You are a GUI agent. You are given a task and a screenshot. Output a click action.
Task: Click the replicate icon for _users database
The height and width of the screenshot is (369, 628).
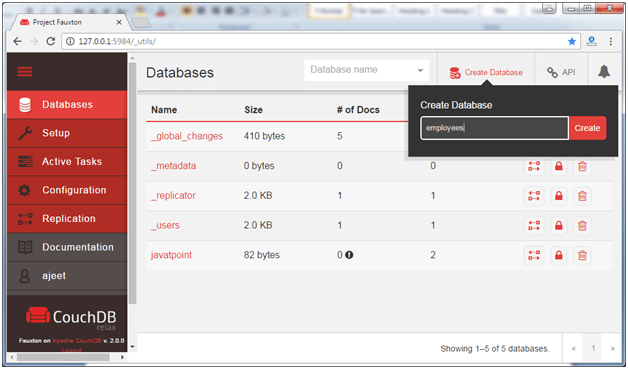click(x=534, y=226)
